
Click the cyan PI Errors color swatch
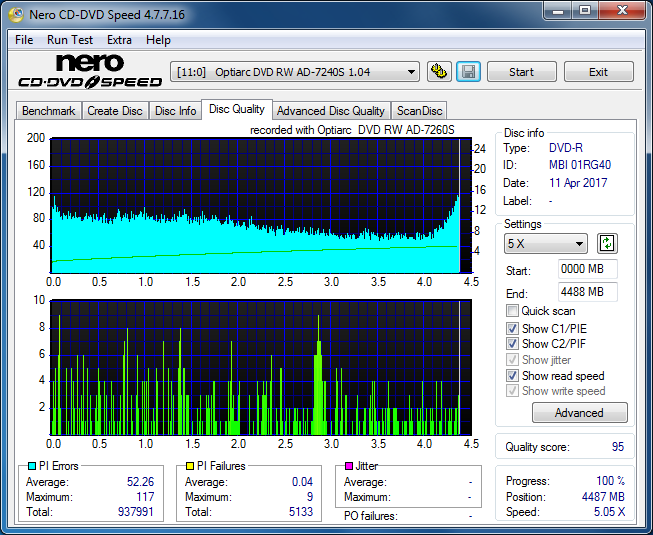[32, 466]
